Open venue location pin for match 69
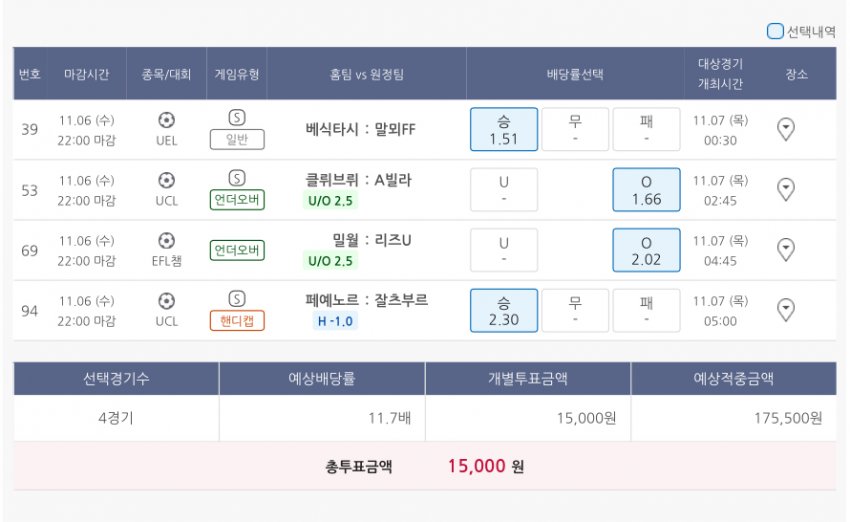 tap(785, 250)
